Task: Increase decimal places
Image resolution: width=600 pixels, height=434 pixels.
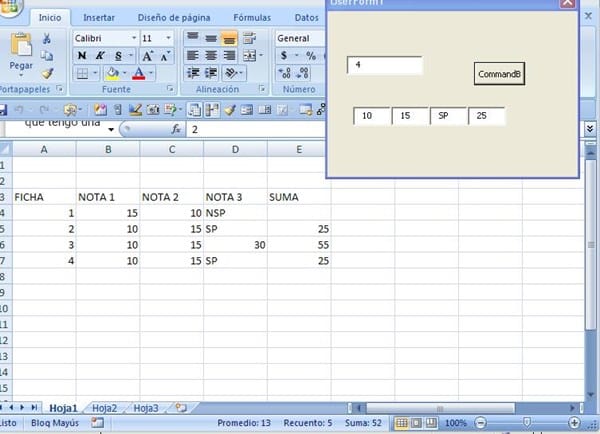Action: [x=285, y=73]
